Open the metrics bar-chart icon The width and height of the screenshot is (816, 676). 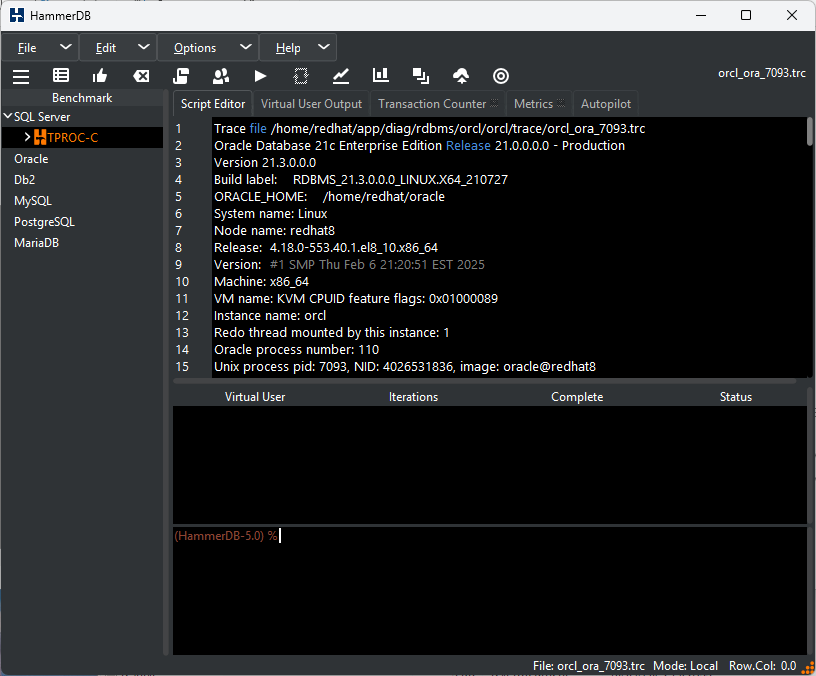point(381,75)
